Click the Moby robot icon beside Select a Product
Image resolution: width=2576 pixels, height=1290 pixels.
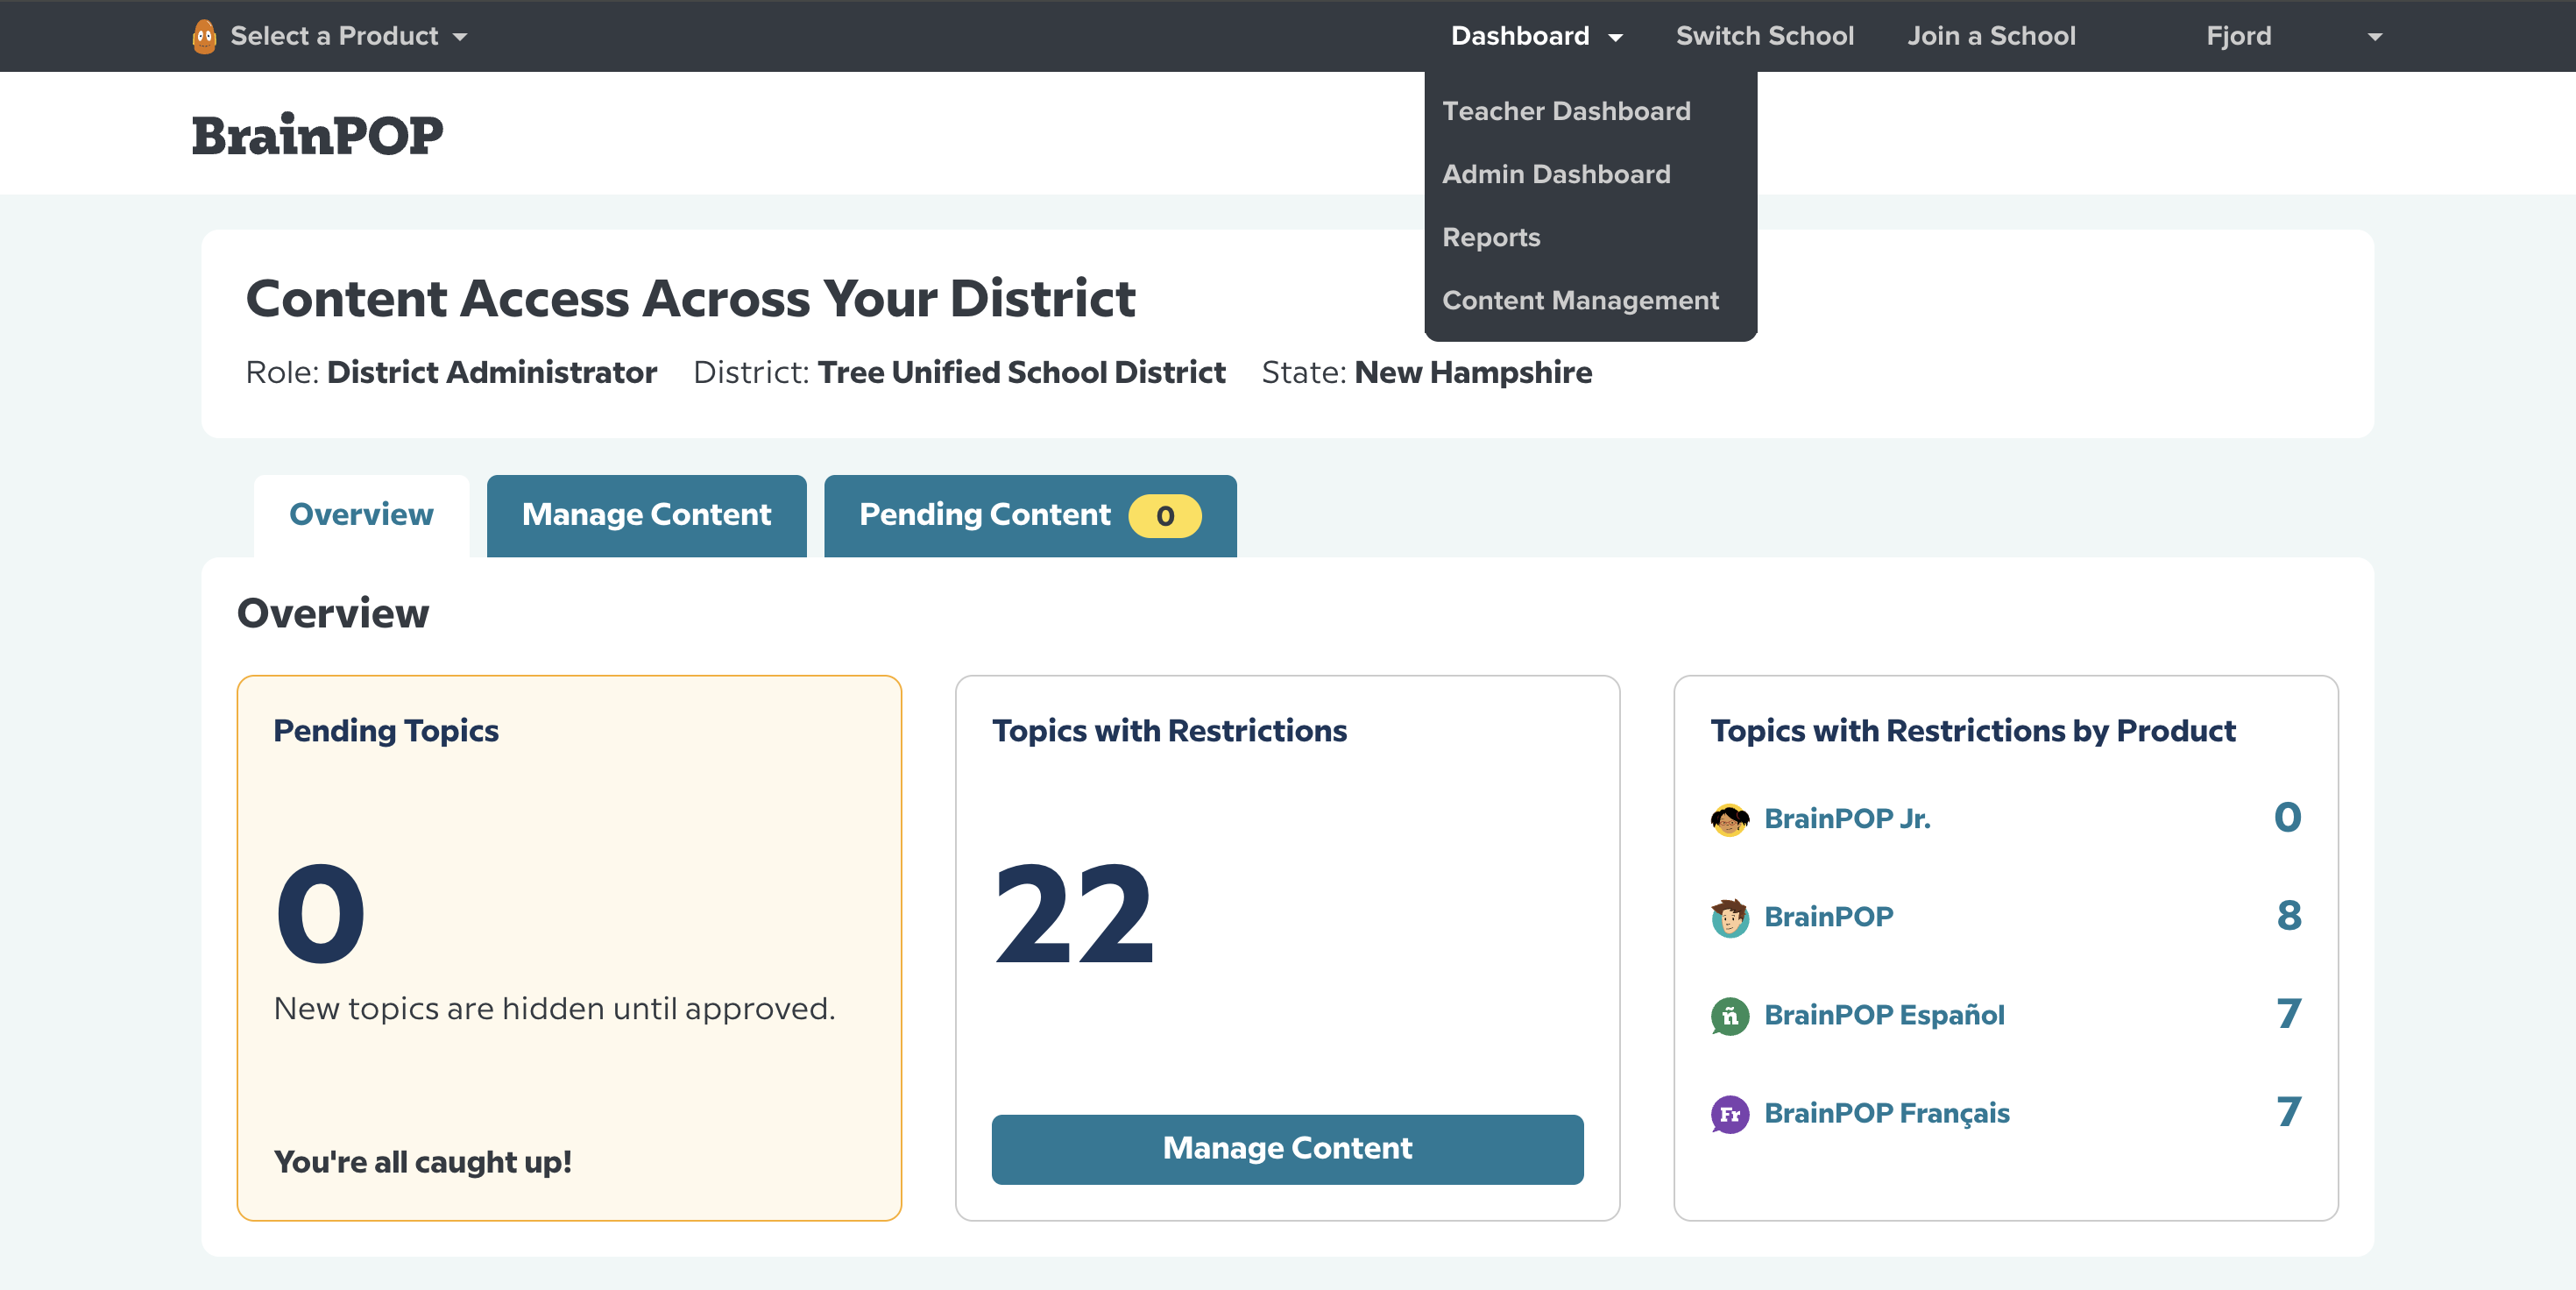(x=204, y=37)
